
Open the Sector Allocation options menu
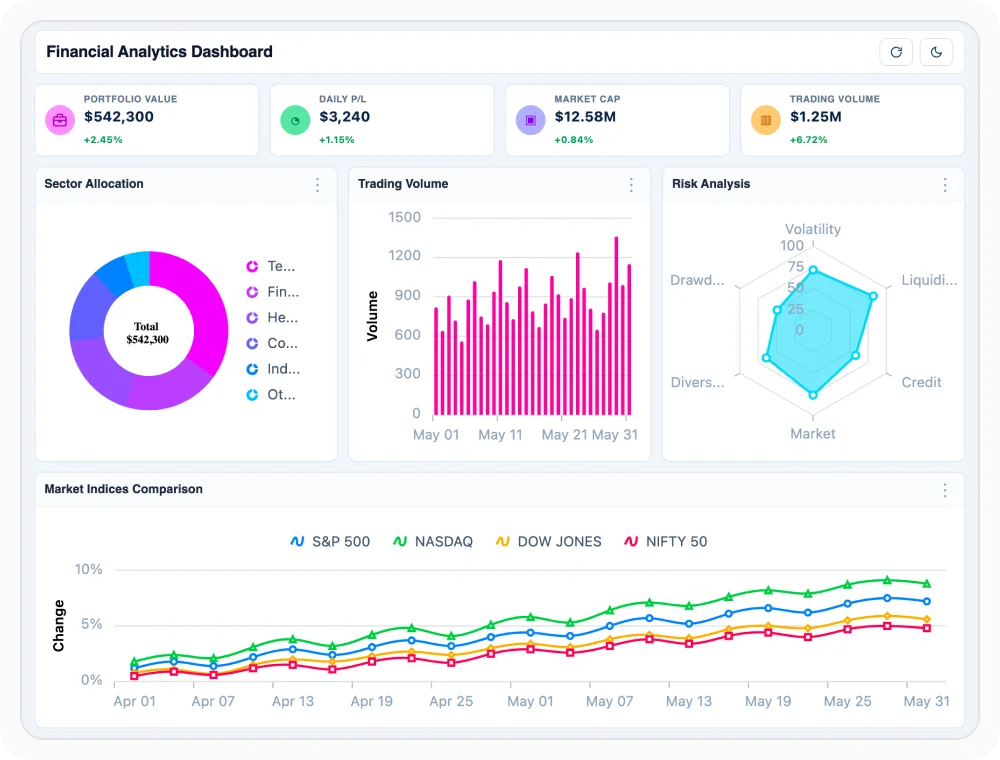pyautogui.click(x=317, y=185)
